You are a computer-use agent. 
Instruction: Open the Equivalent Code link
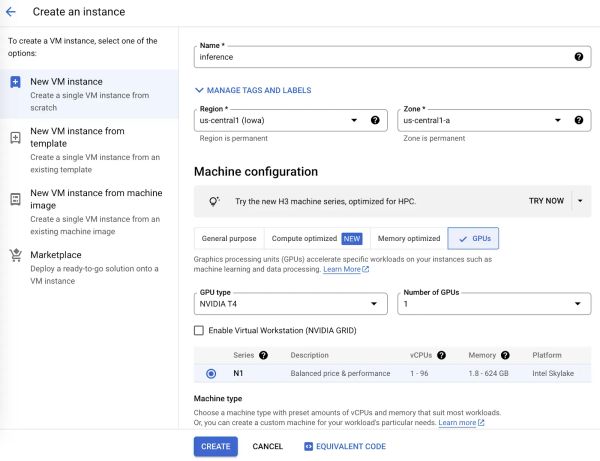pos(345,446)
